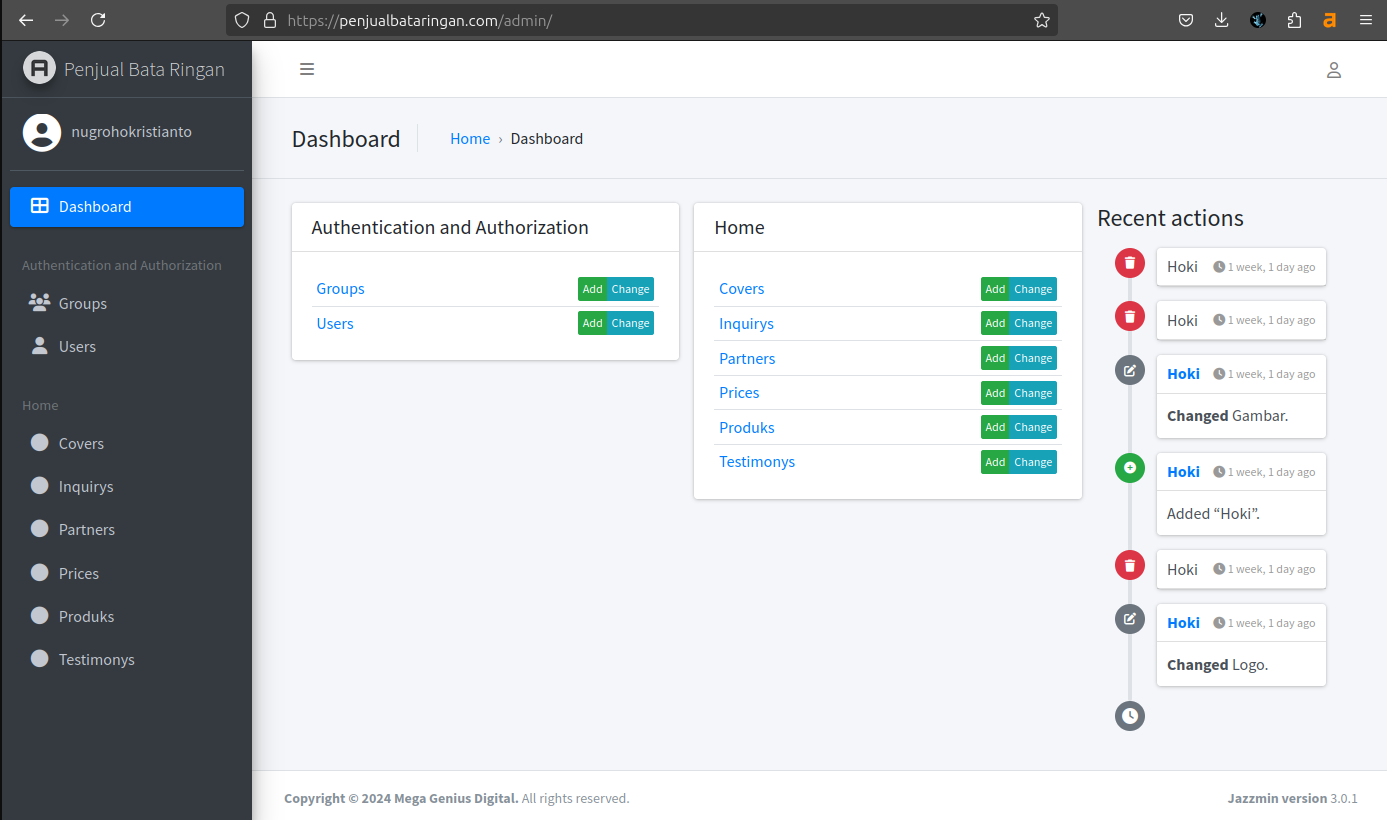Click Add button for Users
The image size is (1387, 820).
592,323
